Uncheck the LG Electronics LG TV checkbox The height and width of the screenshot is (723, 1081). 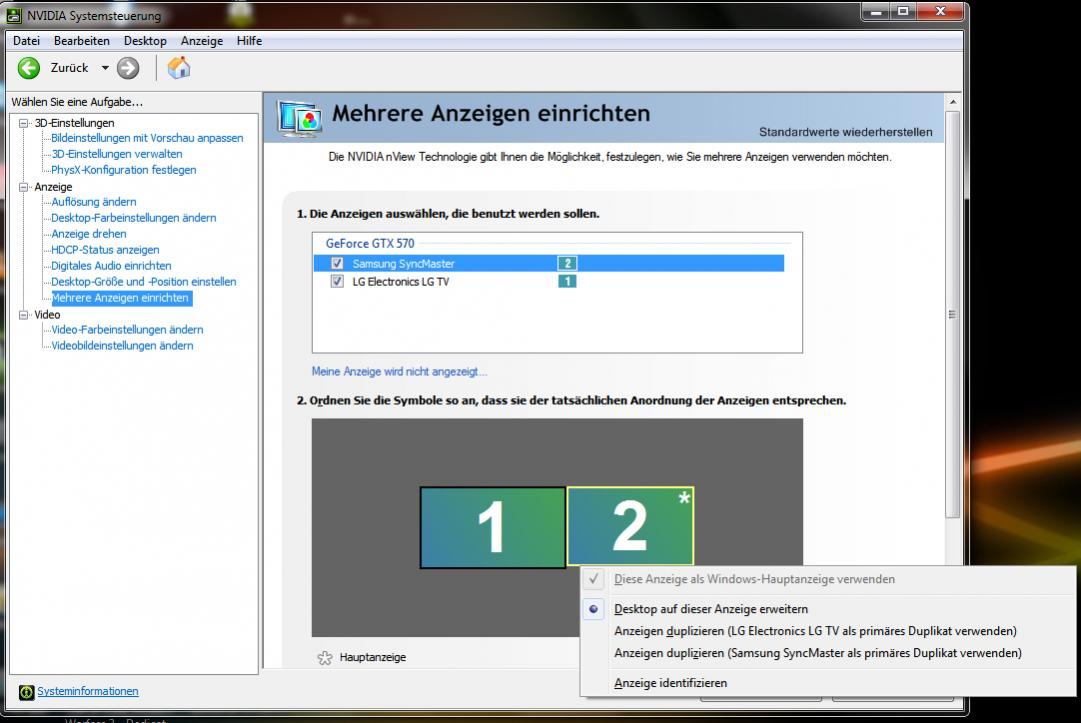point(337,281)
